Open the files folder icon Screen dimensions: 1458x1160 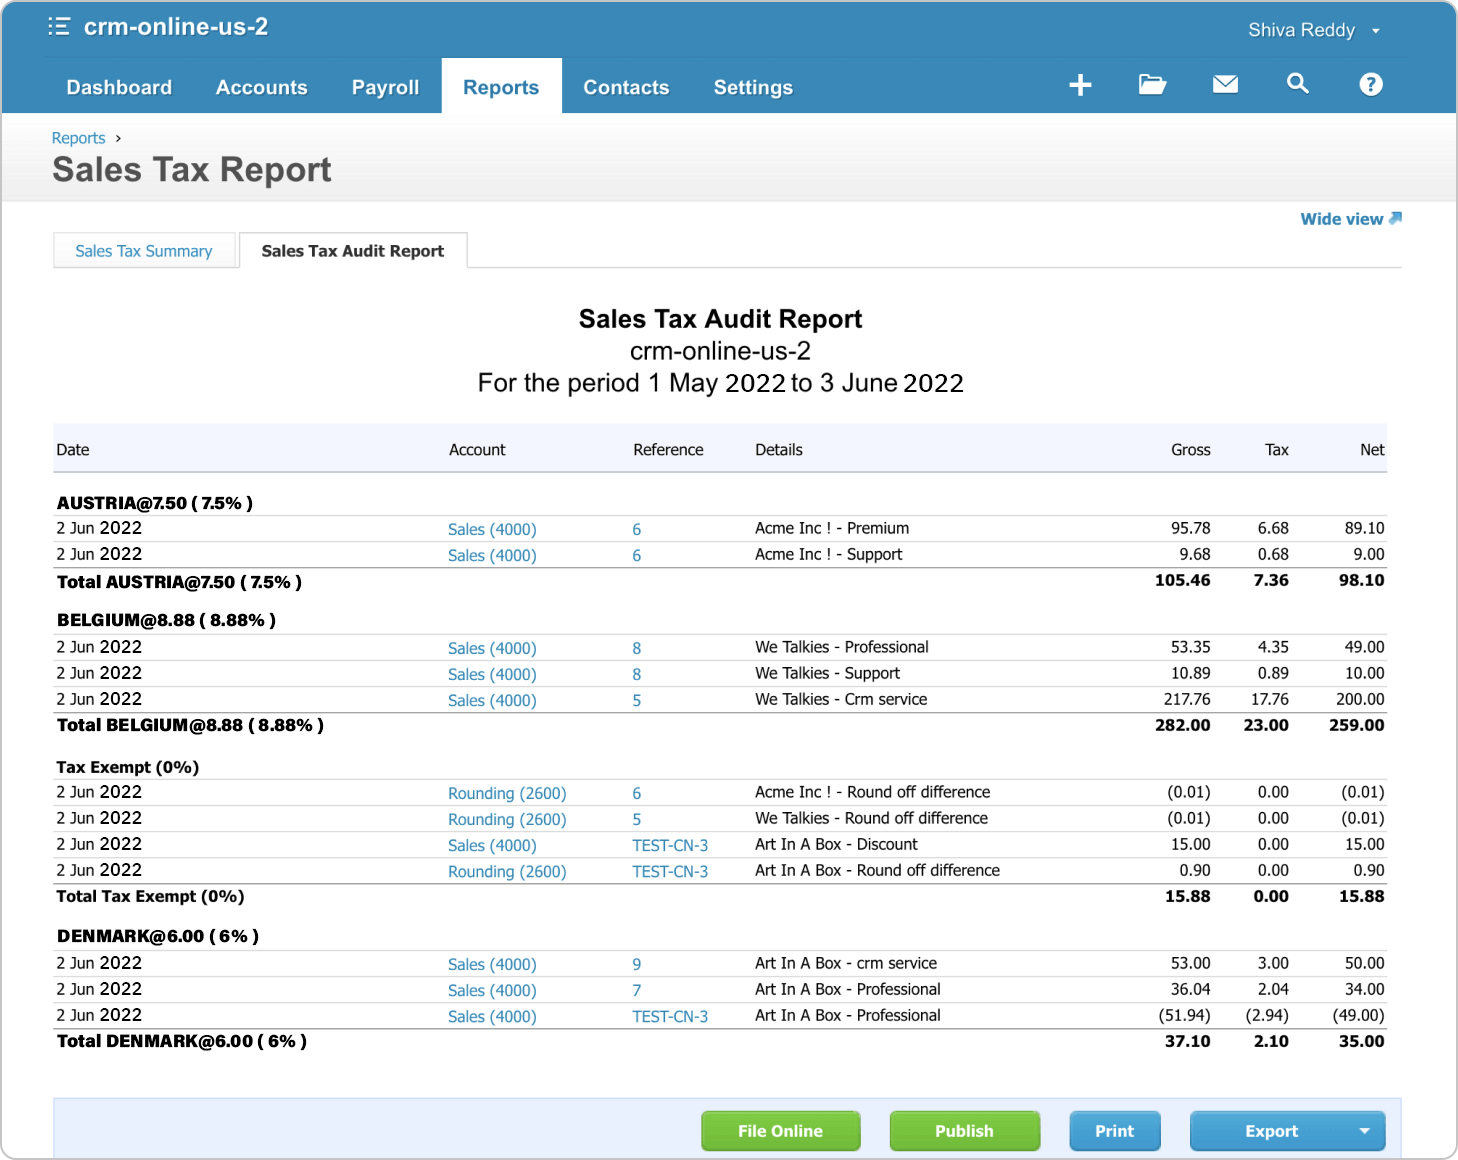pyautogui.click(x=1152, y=85)
